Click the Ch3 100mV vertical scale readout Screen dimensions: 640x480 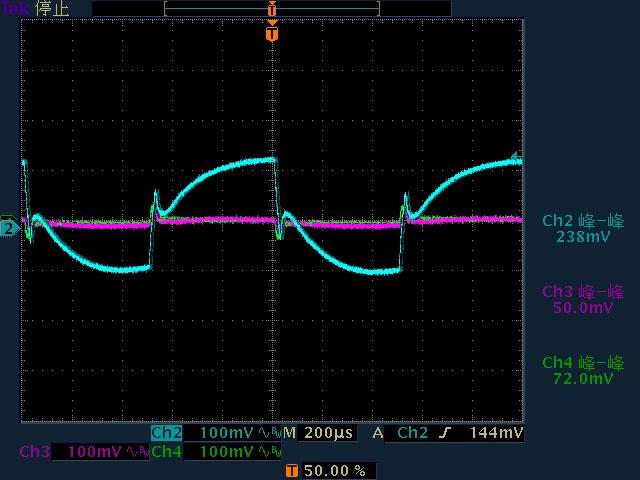pos(95,452)
